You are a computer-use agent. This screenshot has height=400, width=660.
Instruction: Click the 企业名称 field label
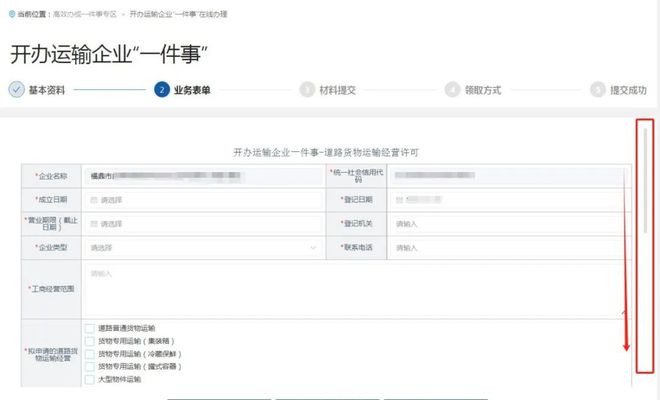pyautogui.click(x=51, y=176)
